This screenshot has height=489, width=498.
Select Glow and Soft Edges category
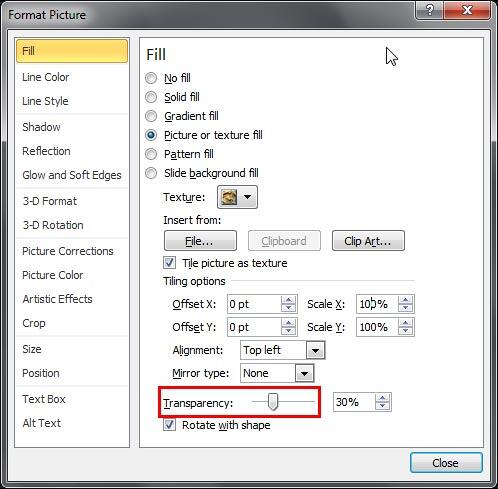tap(72, 175)
